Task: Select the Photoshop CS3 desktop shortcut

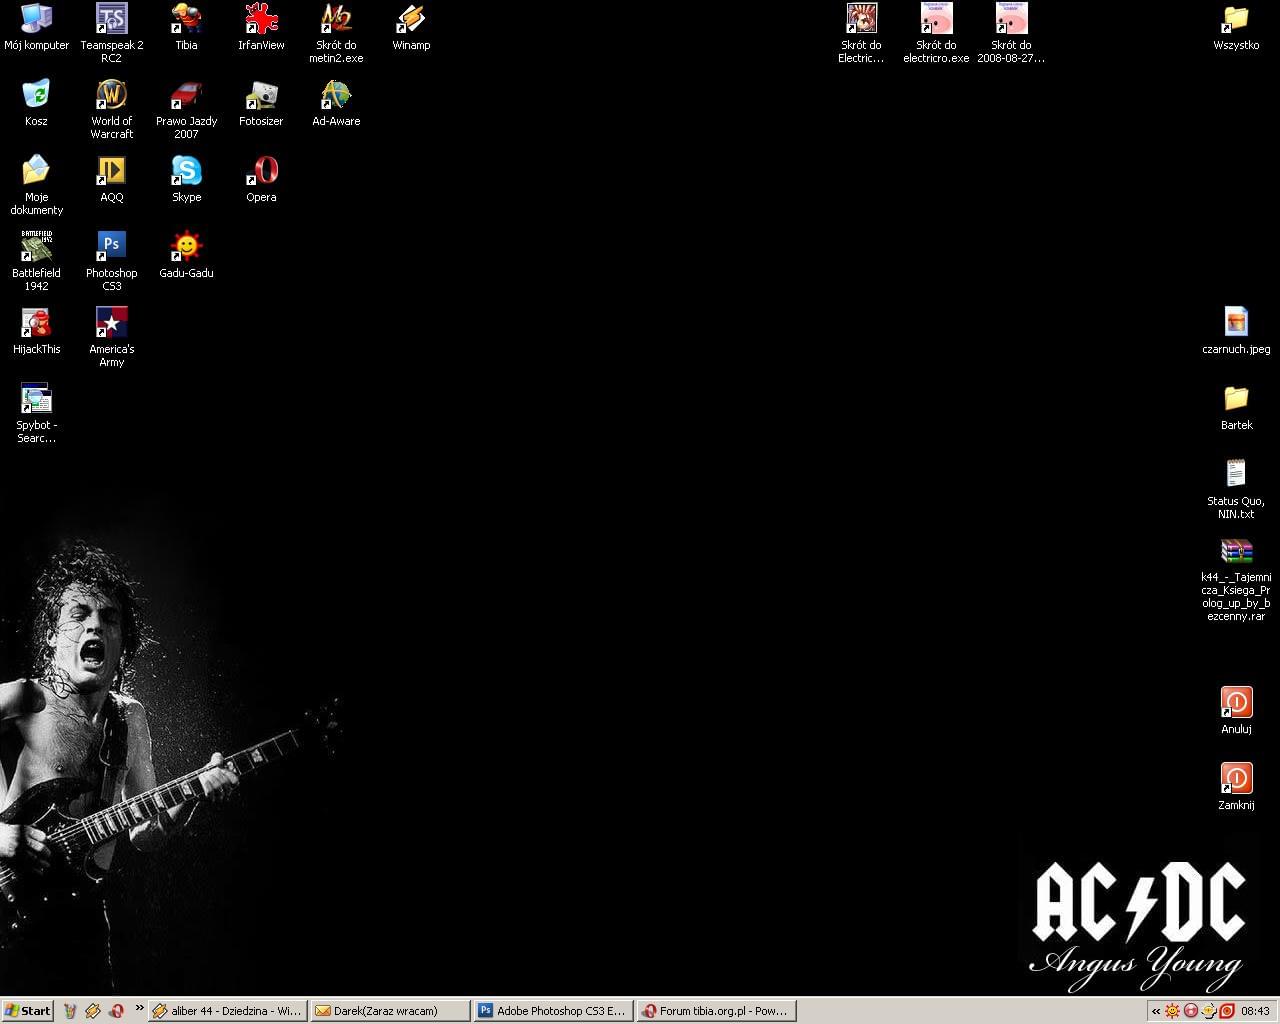Action: click(111, 261)
